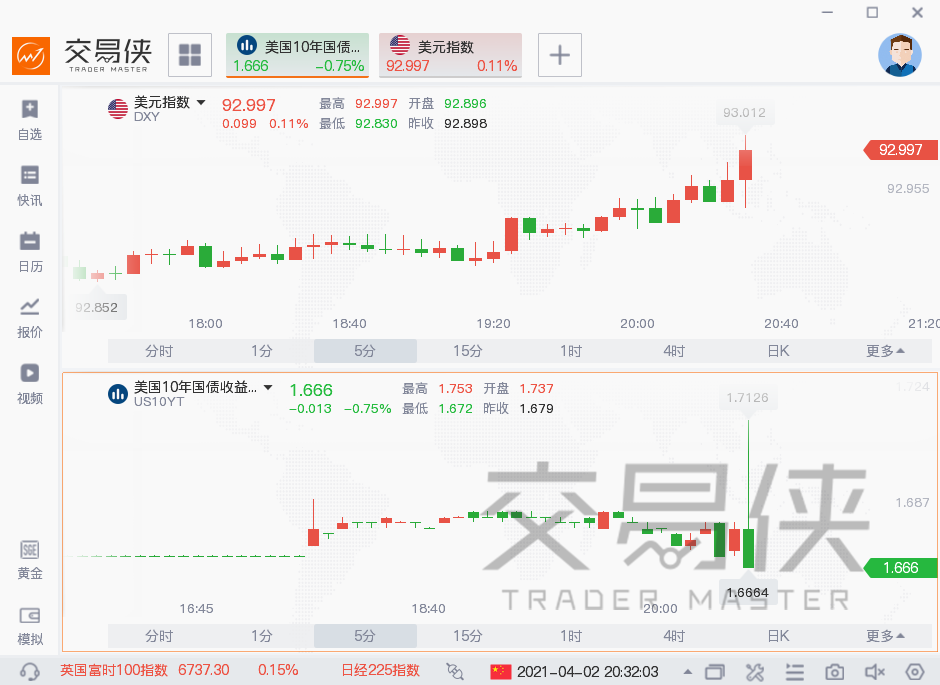Select 5分 timeframe in the US10YT chart
The width and height of the screenshot is (940, 685).
click(x=365, y=636)
